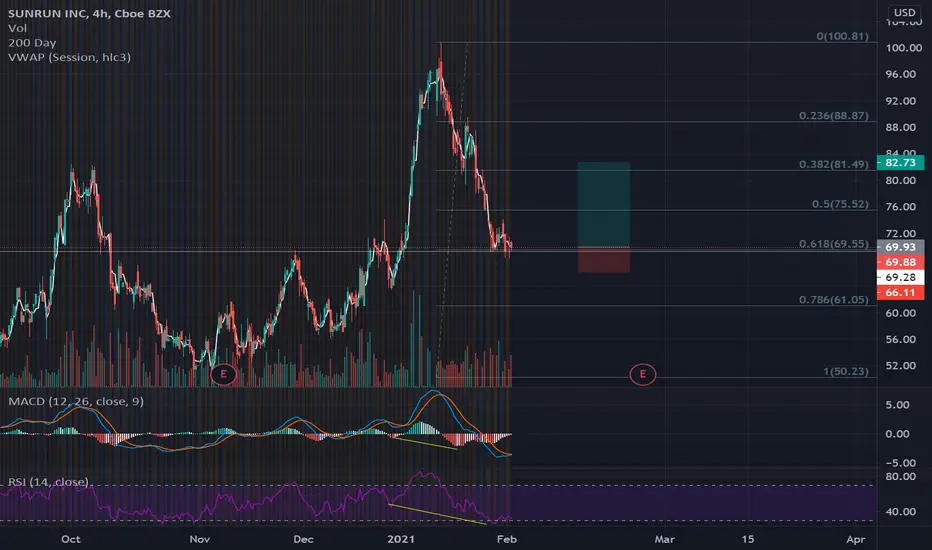
Task: Click the 69.88 red price label
Action: (x=900, y=262)
